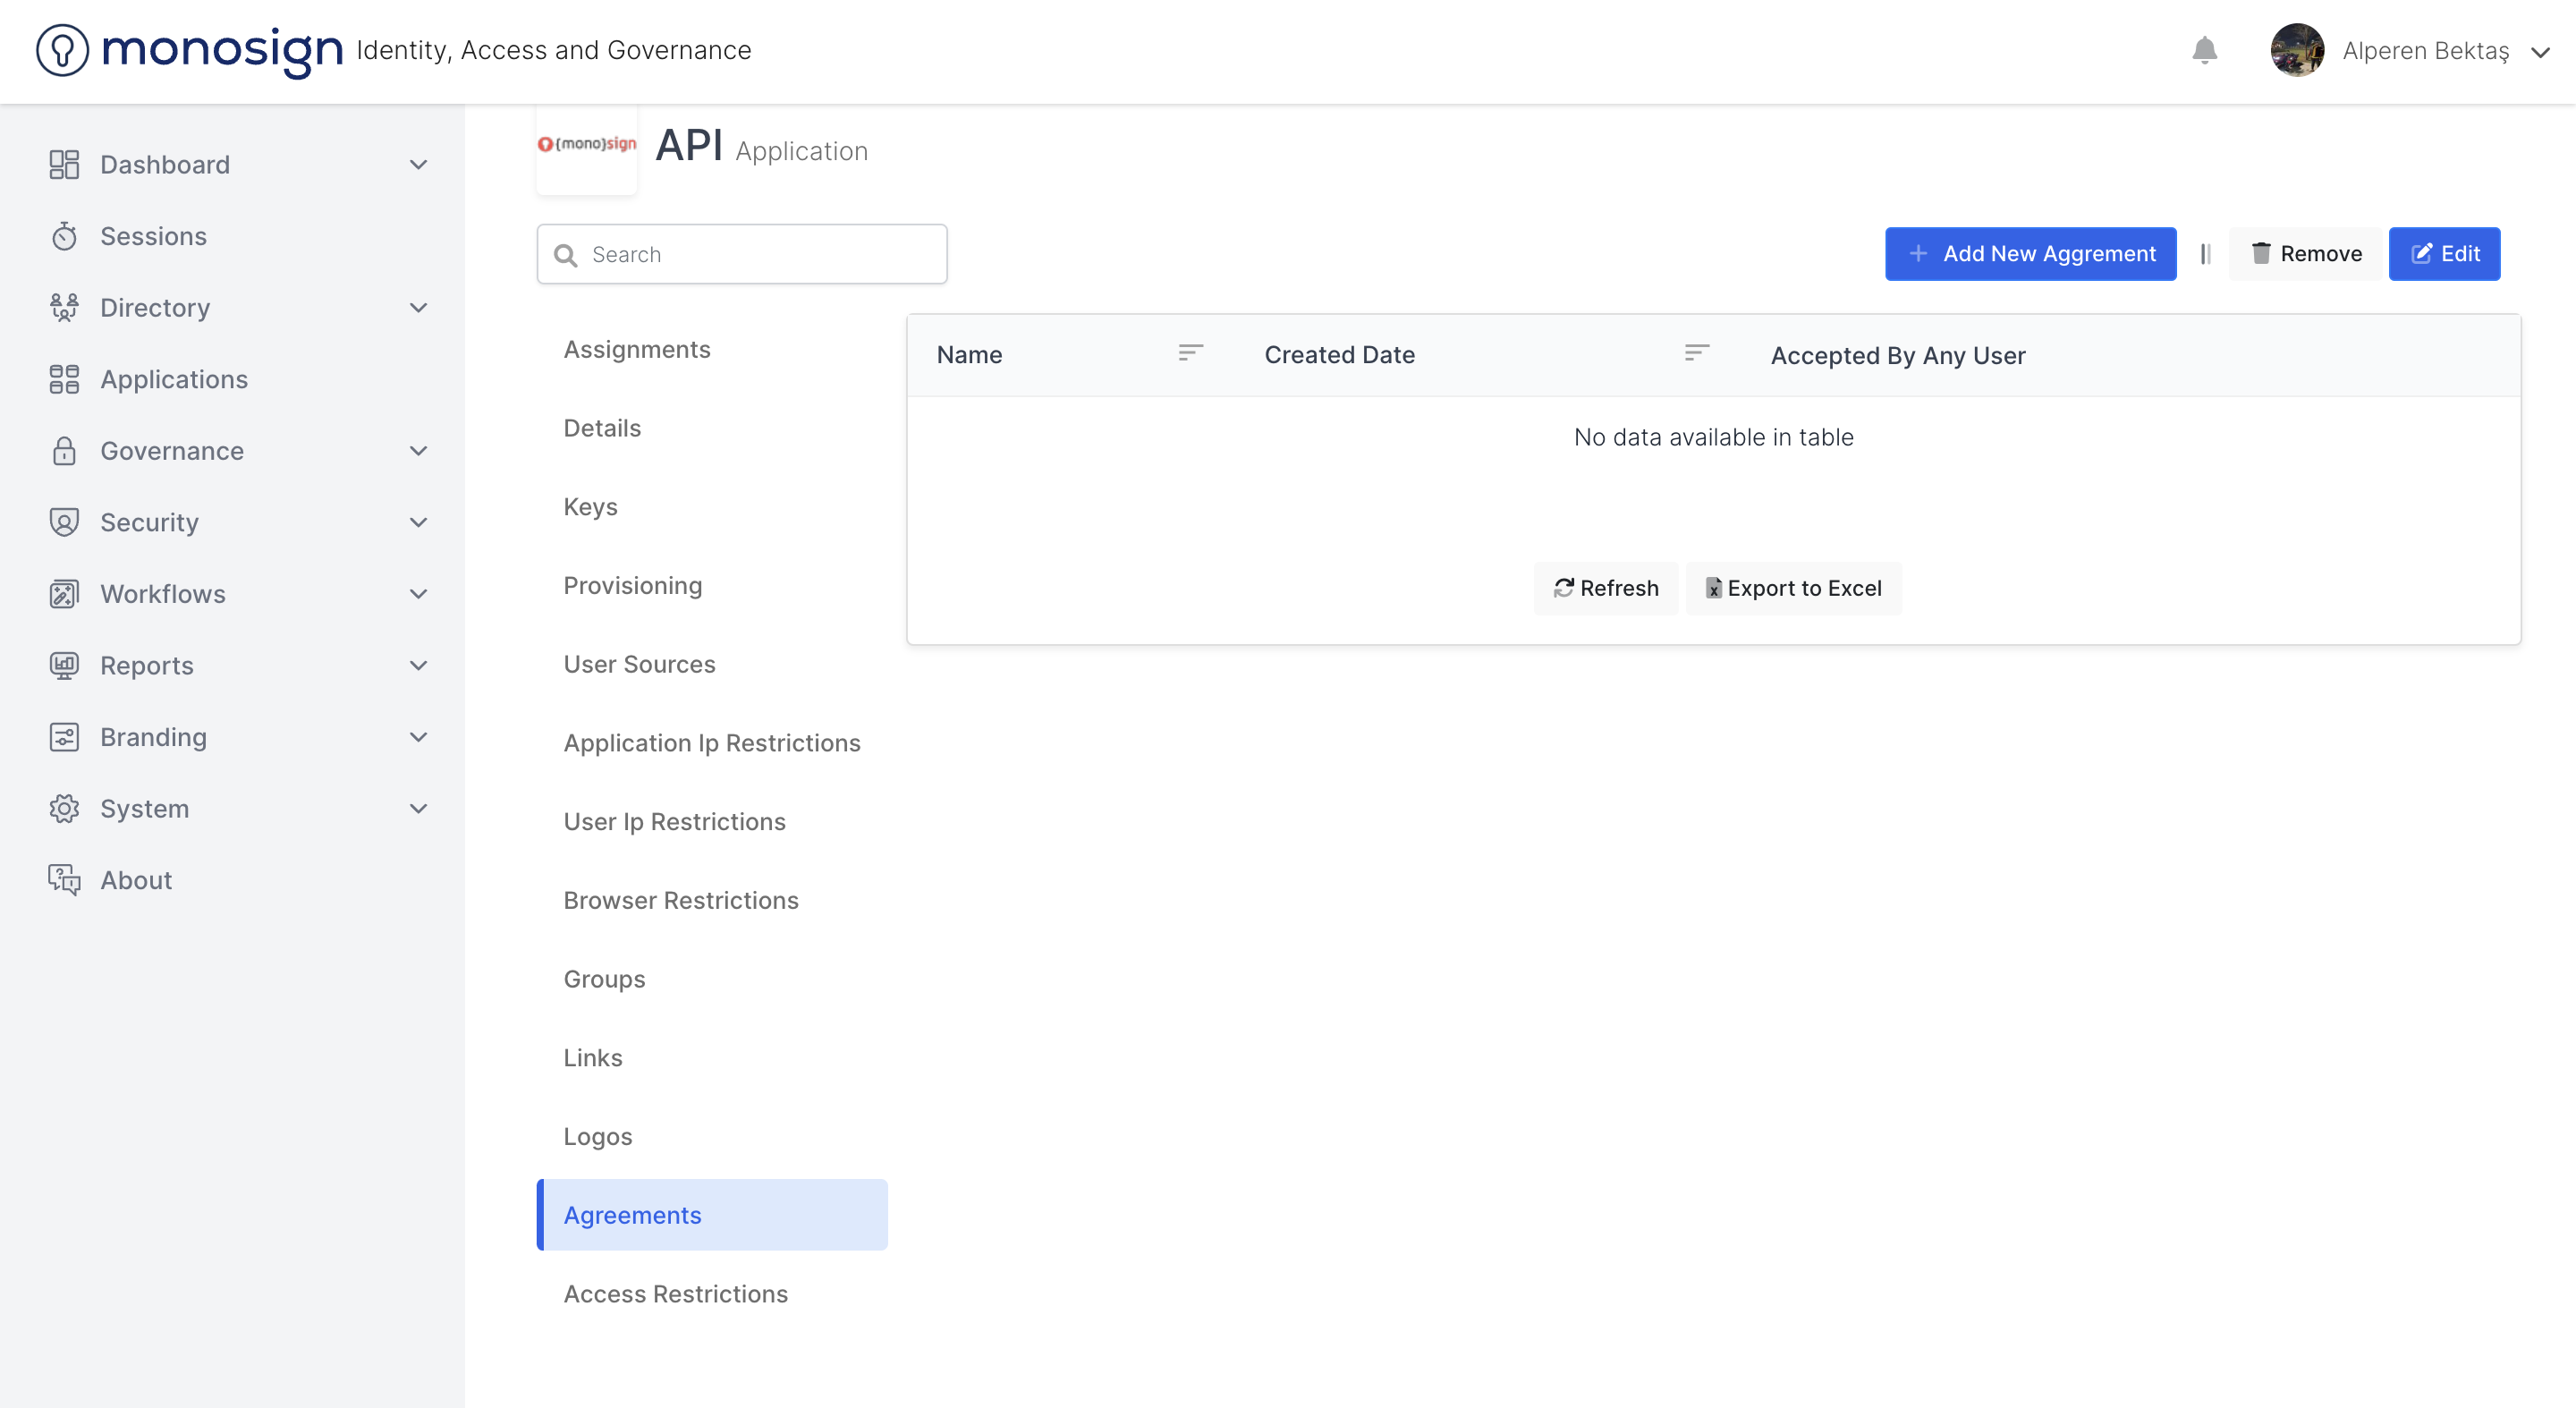The width and height of the screenshot is (2576, 1408).
Task: Click the About chat icon in sidebar
Action: (x=64, y=880)
